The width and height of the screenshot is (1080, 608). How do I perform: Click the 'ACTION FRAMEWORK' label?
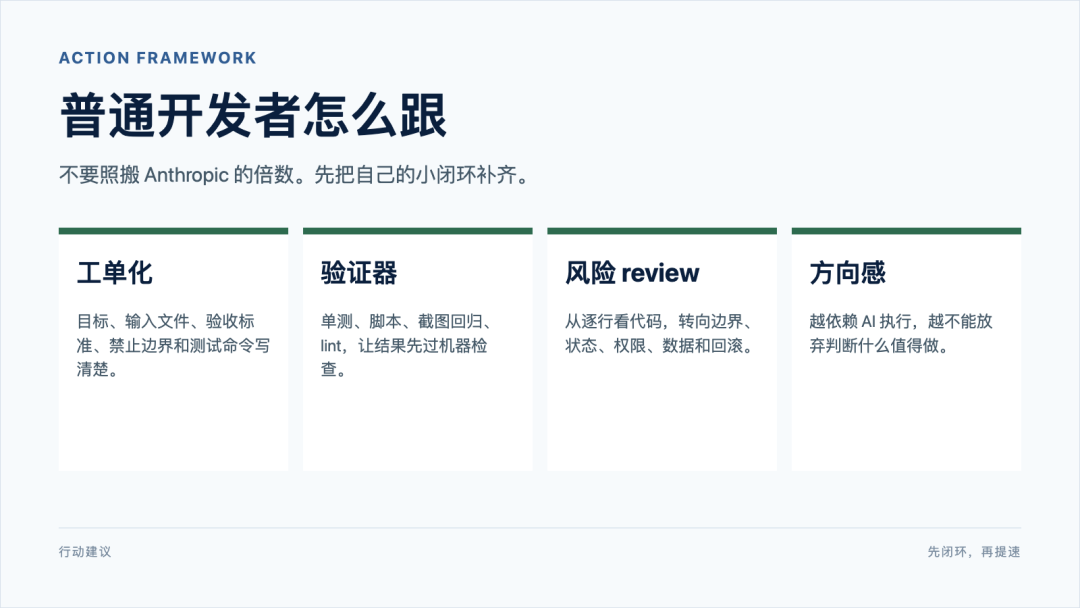(x=157, y=58)
